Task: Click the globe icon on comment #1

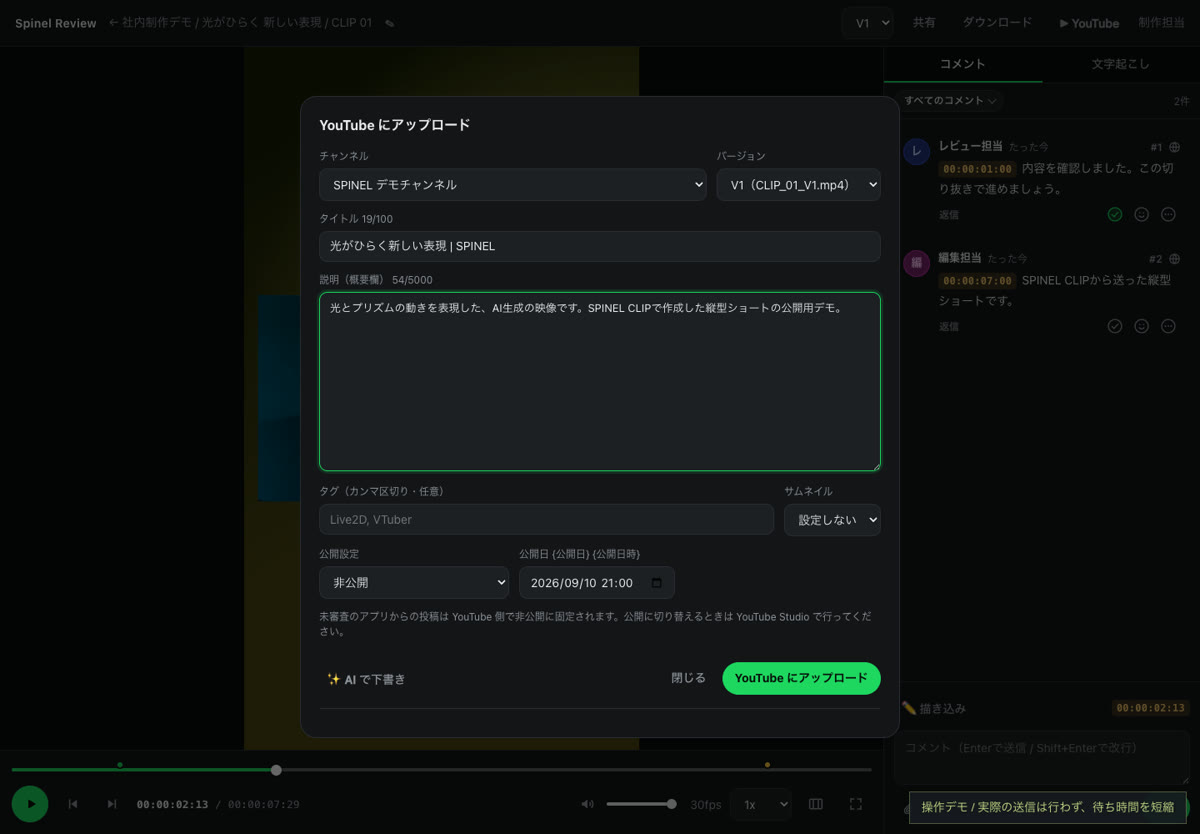Action: [x=1175, y=147]
